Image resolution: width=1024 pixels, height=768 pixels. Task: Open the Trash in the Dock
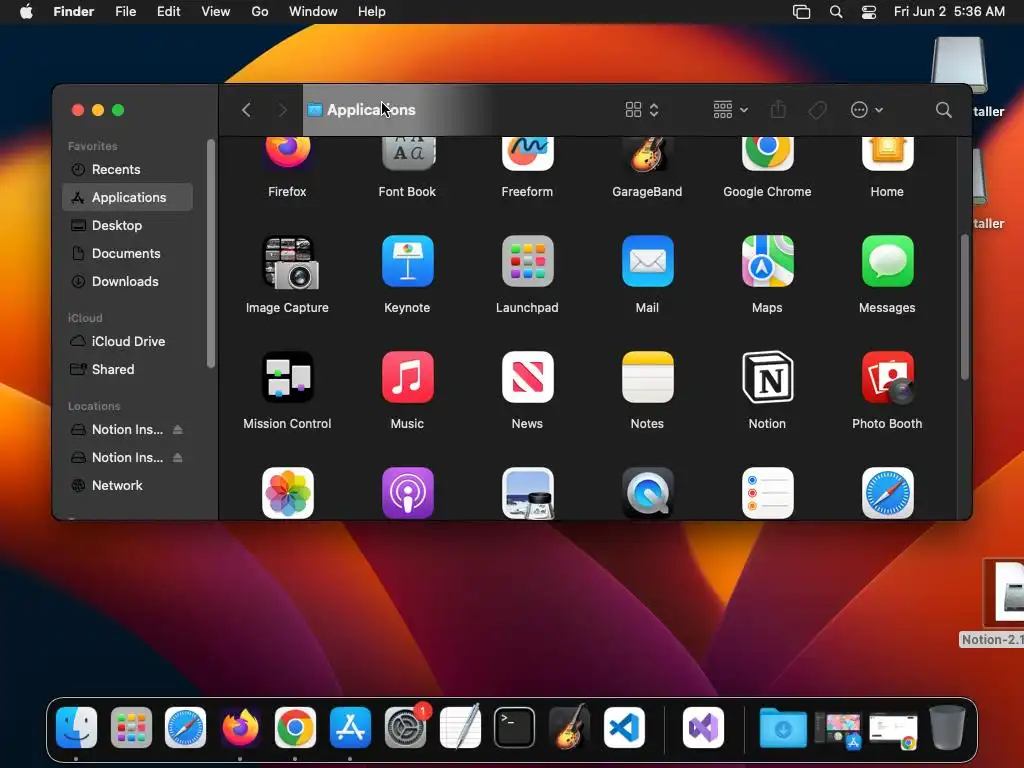coord(947,727)
